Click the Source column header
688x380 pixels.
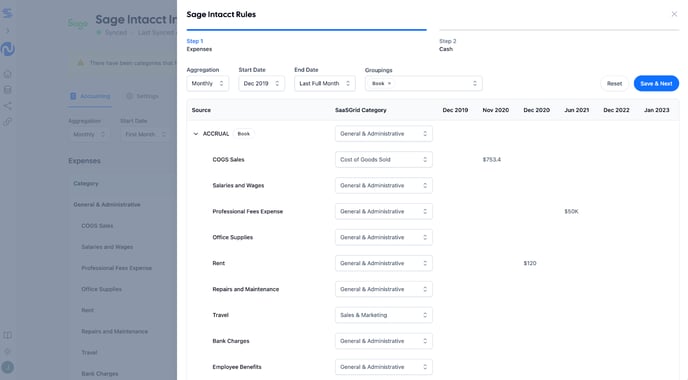coord(201,110)
